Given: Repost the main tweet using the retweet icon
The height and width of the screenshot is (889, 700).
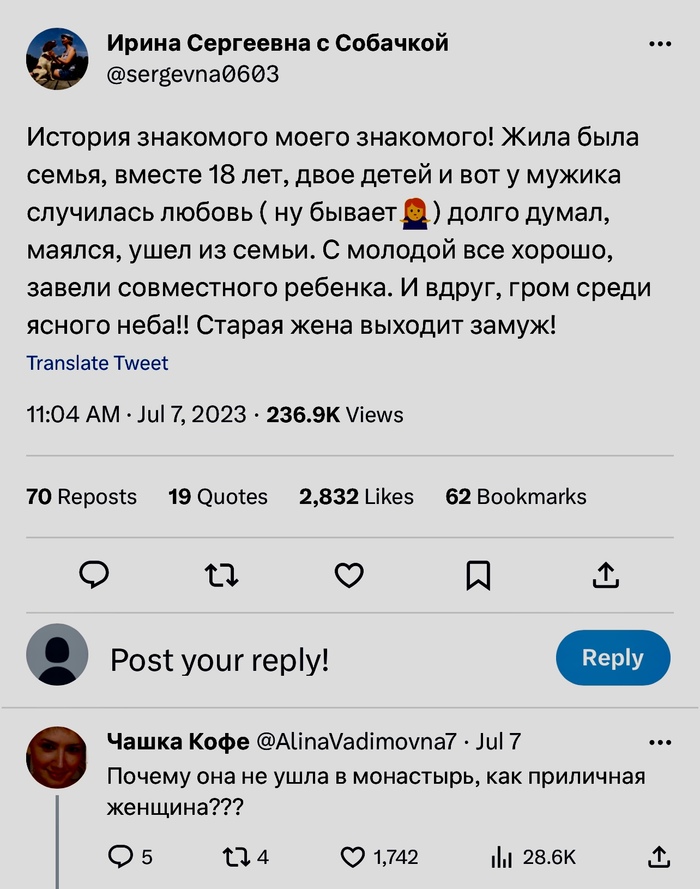Looking at the screenshot, I should click(221, 574).
